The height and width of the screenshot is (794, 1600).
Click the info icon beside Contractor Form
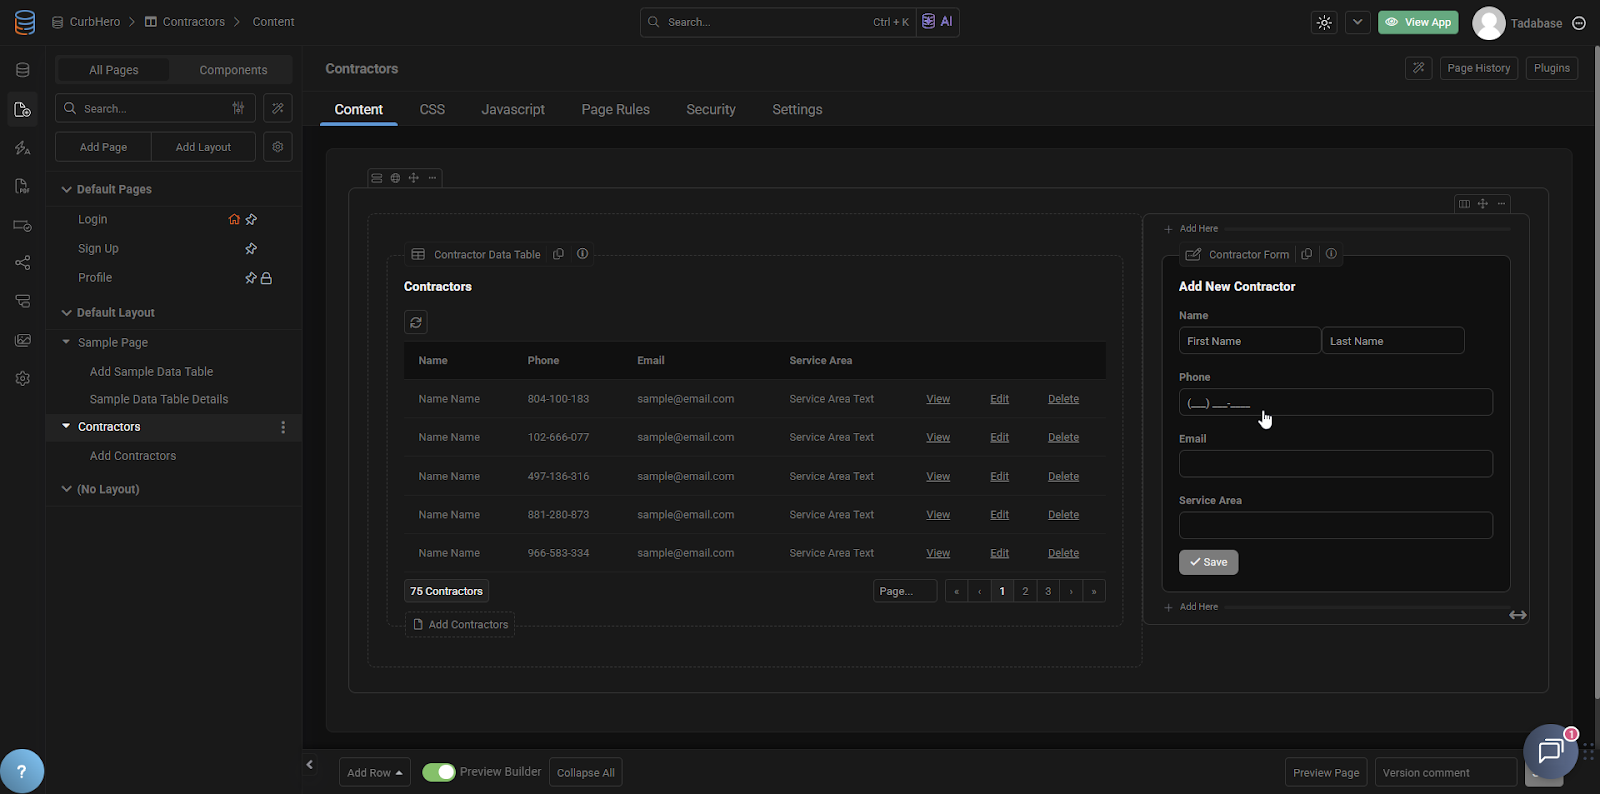click(1331, 254)
